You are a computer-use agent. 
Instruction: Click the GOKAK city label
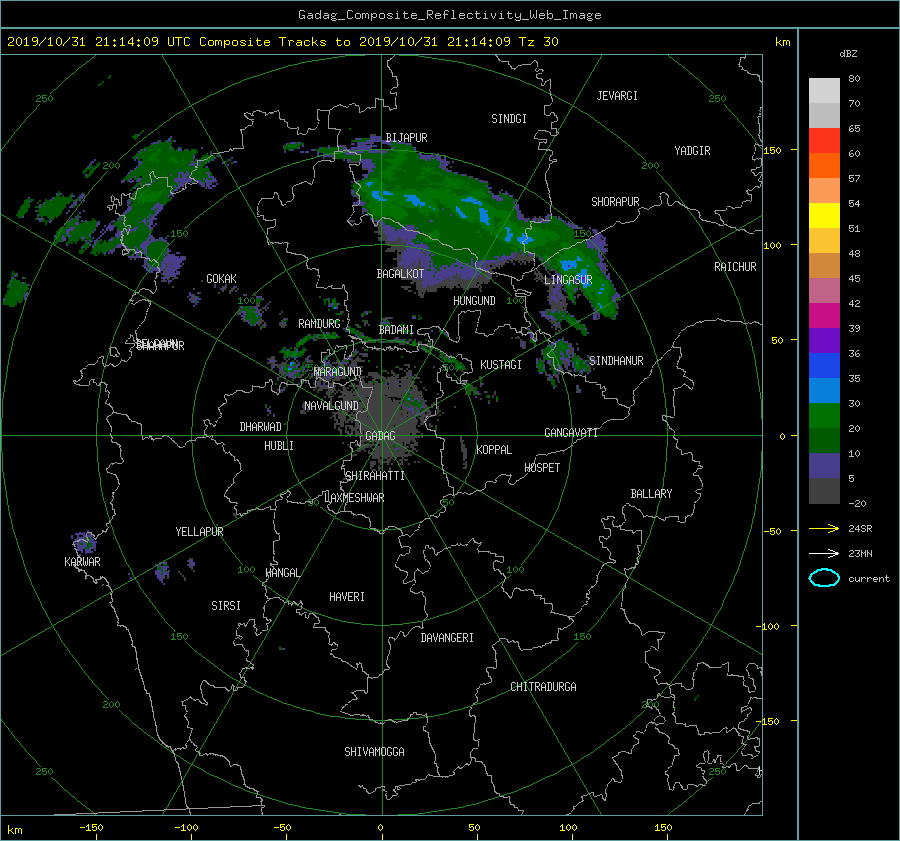(221, 279)
